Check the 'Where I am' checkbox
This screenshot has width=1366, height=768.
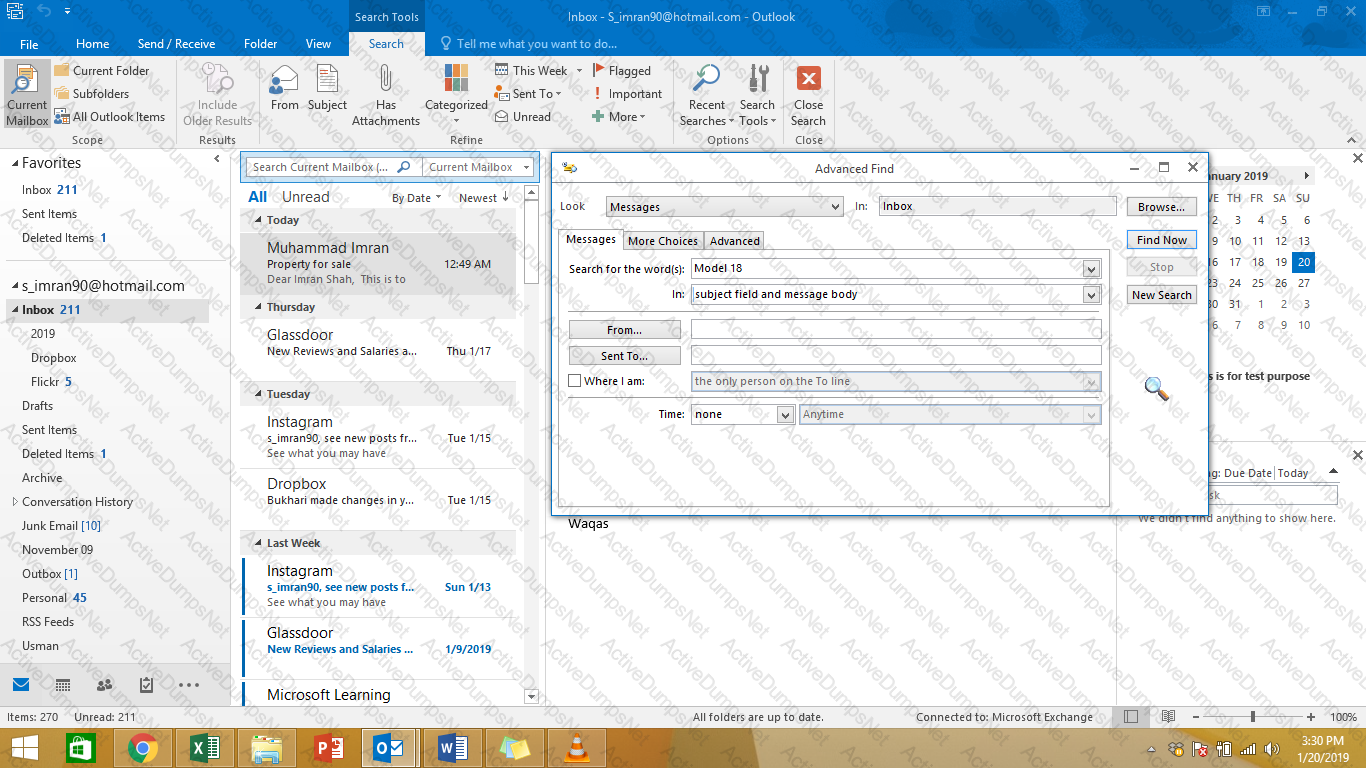tap(574, 381)
